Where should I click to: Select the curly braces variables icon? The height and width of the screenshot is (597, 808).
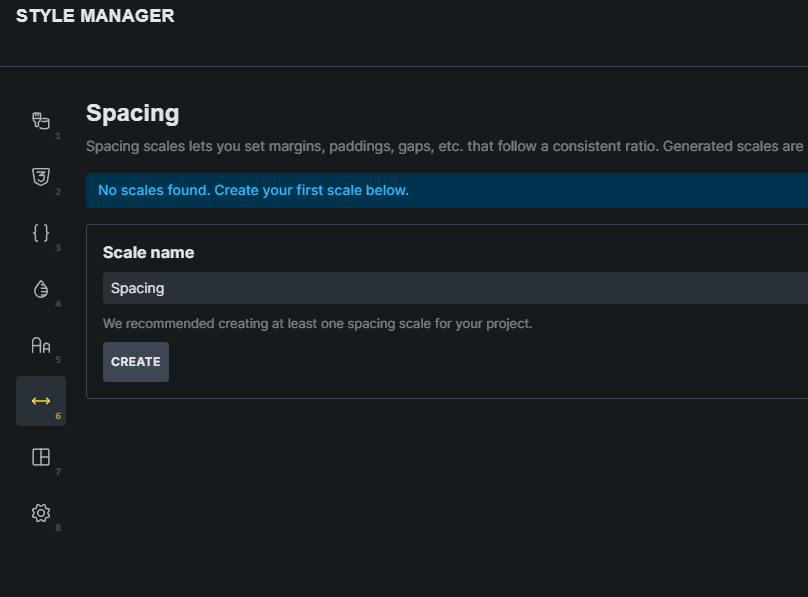point(41,233)
